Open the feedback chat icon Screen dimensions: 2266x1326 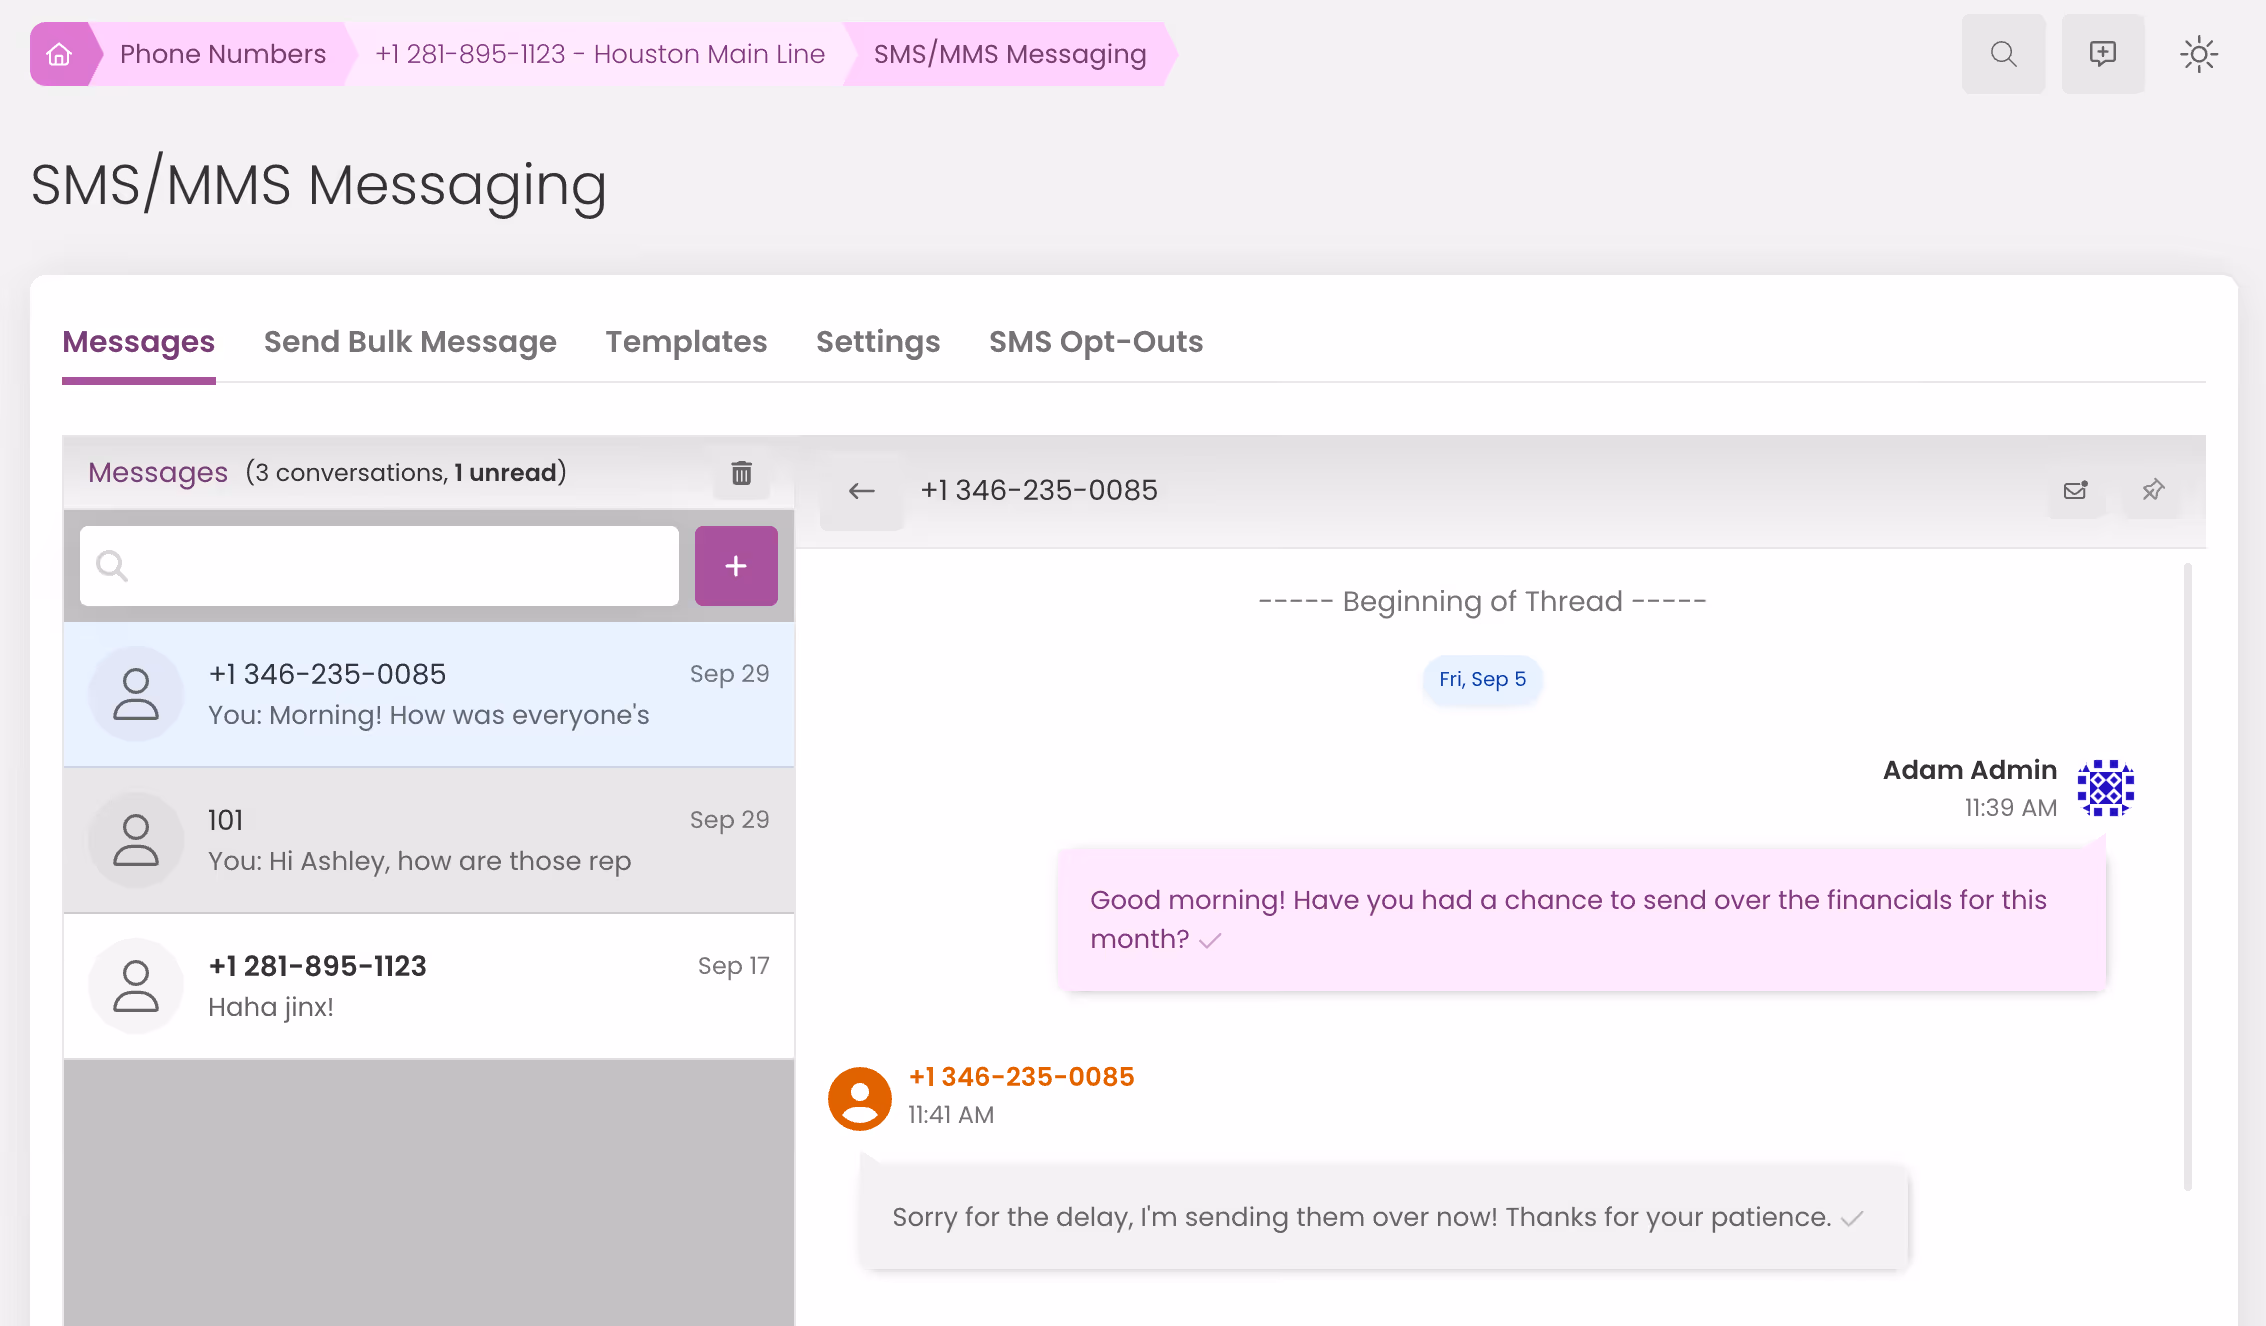pyautogui.click(x=2103, y=54)
